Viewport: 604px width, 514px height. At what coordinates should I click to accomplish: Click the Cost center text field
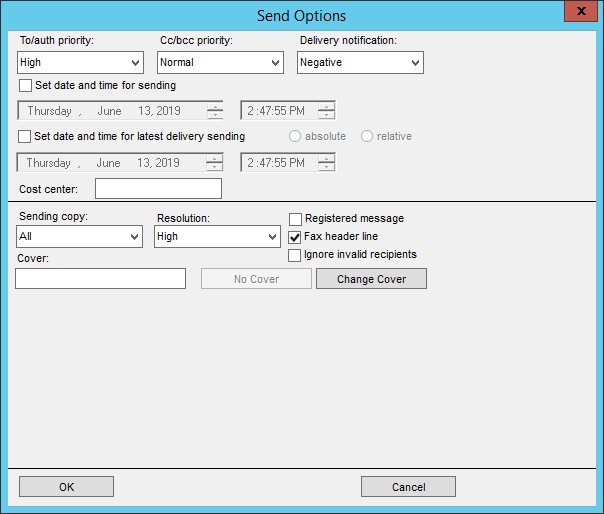coord(158,189)
